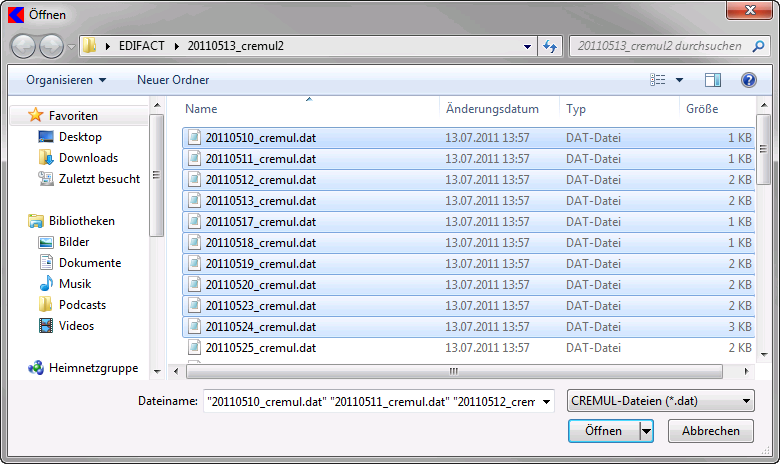
Task: Select EDIFACT in the address path
Action: (141, 46)
